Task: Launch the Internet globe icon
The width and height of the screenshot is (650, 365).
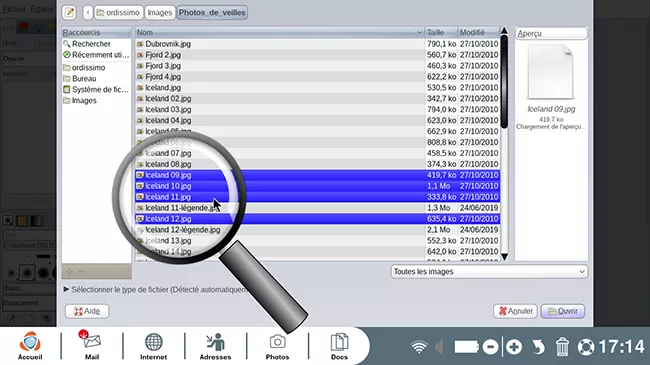Action: click(153, 346)
